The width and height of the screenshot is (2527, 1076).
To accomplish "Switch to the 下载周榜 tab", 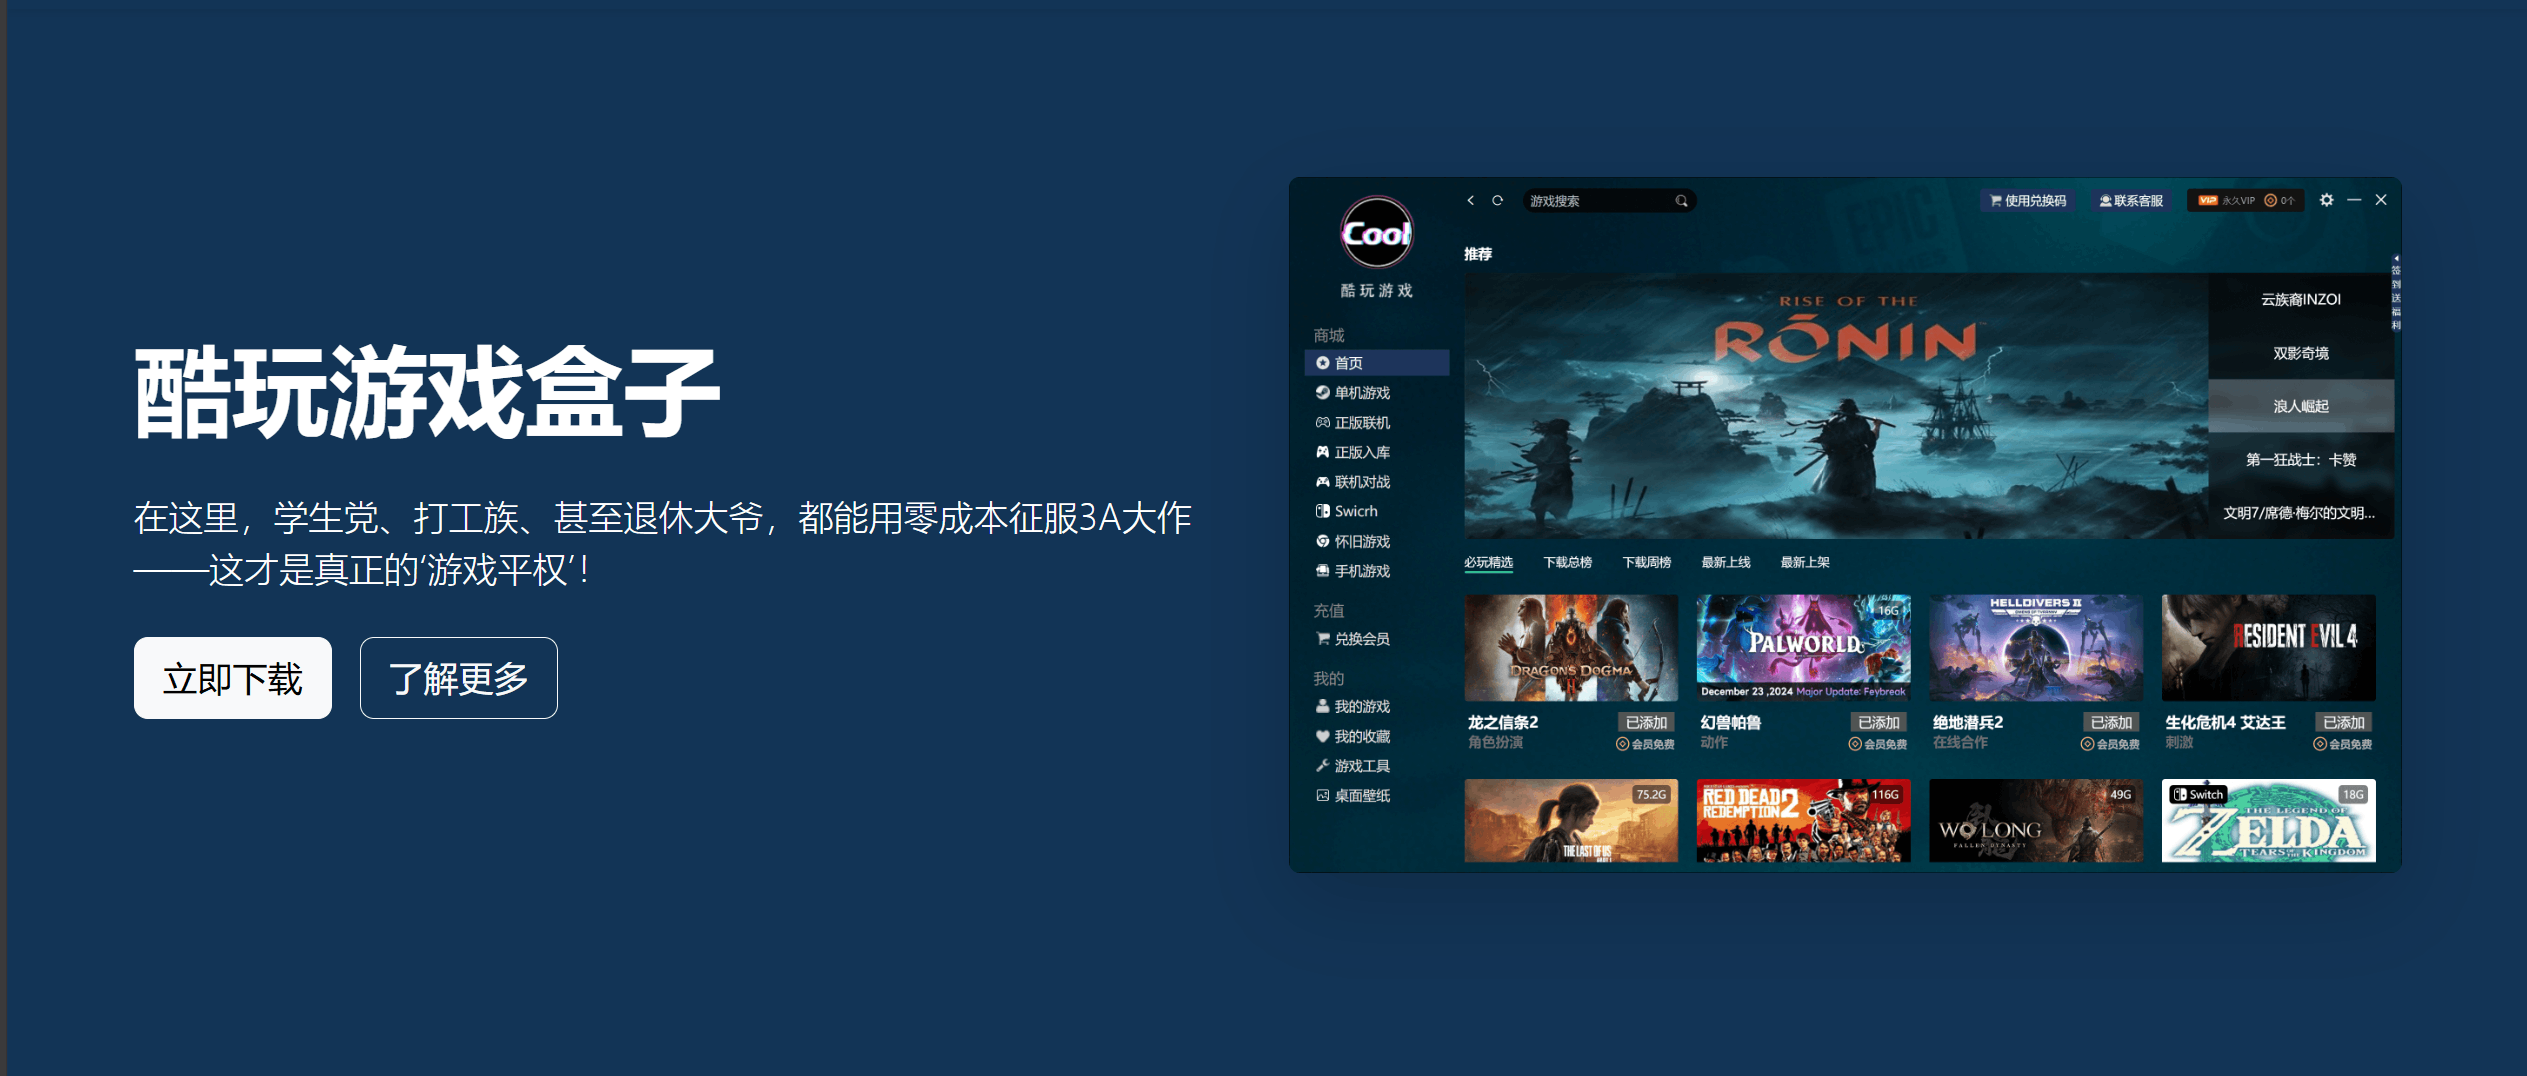I will coord(1646,562).
